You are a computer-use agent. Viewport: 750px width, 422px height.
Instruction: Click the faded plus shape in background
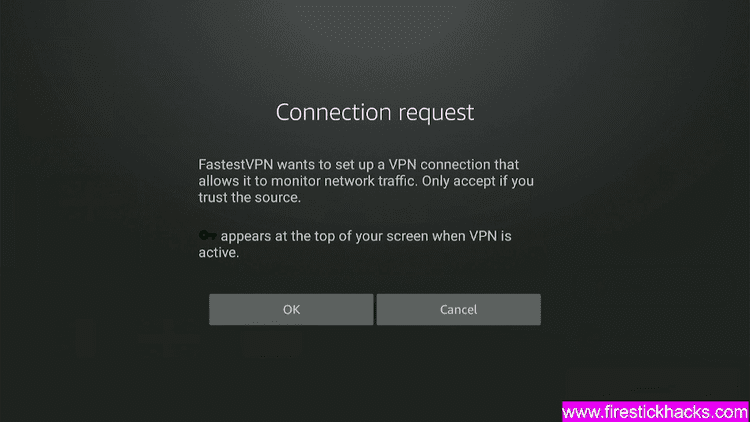pyautogui.click(x=168, y=339)
